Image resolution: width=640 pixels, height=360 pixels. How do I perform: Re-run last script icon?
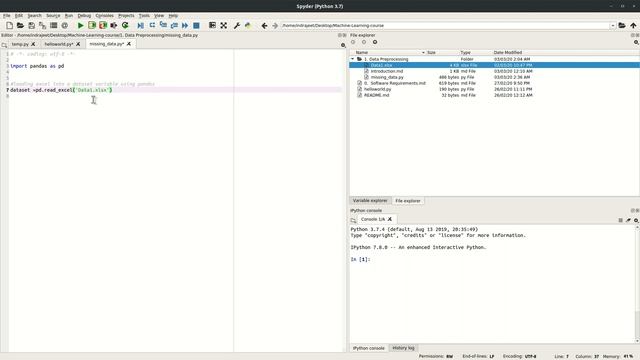click(x=125, y=25)
